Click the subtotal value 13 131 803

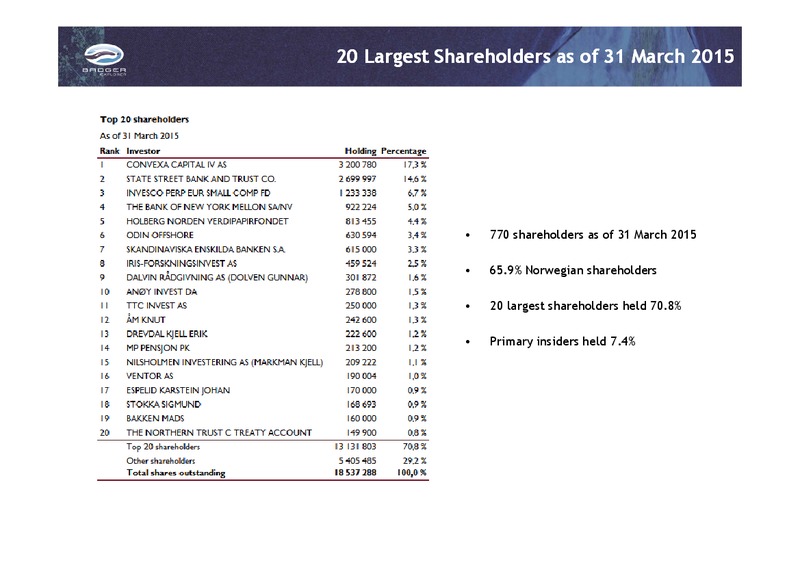click(355, 447)
